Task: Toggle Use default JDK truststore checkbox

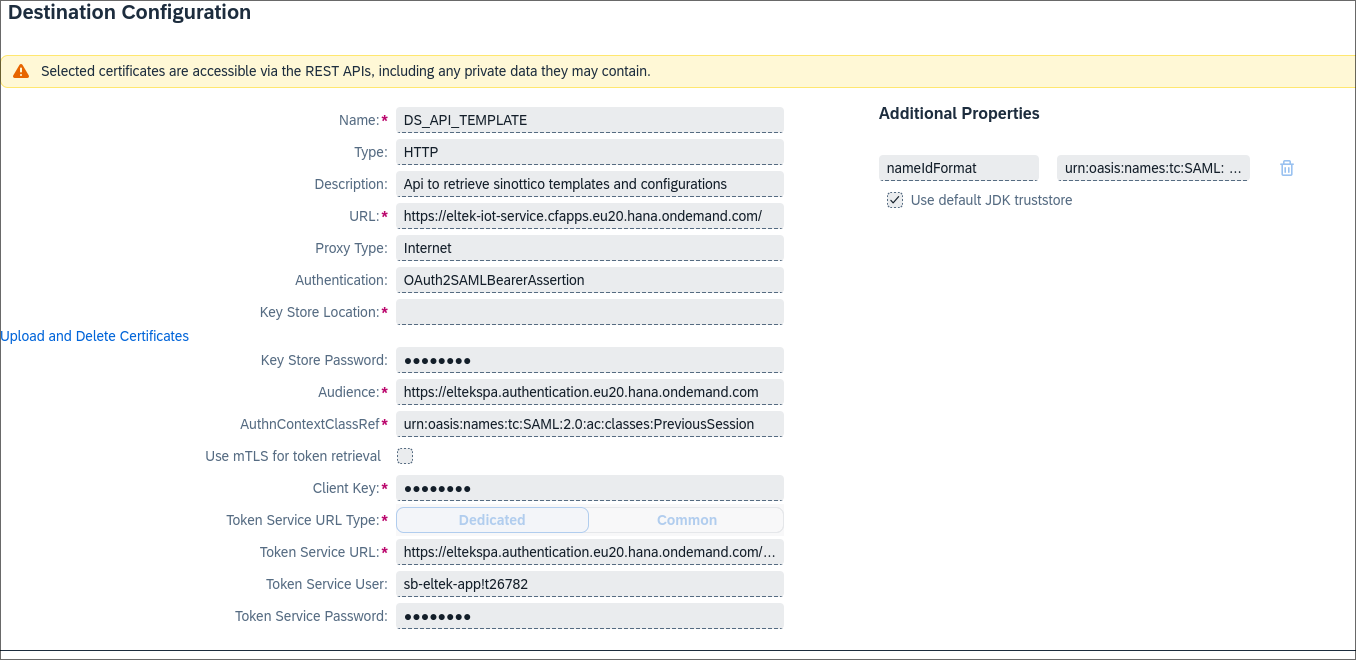Action: [x=895, y=200]
